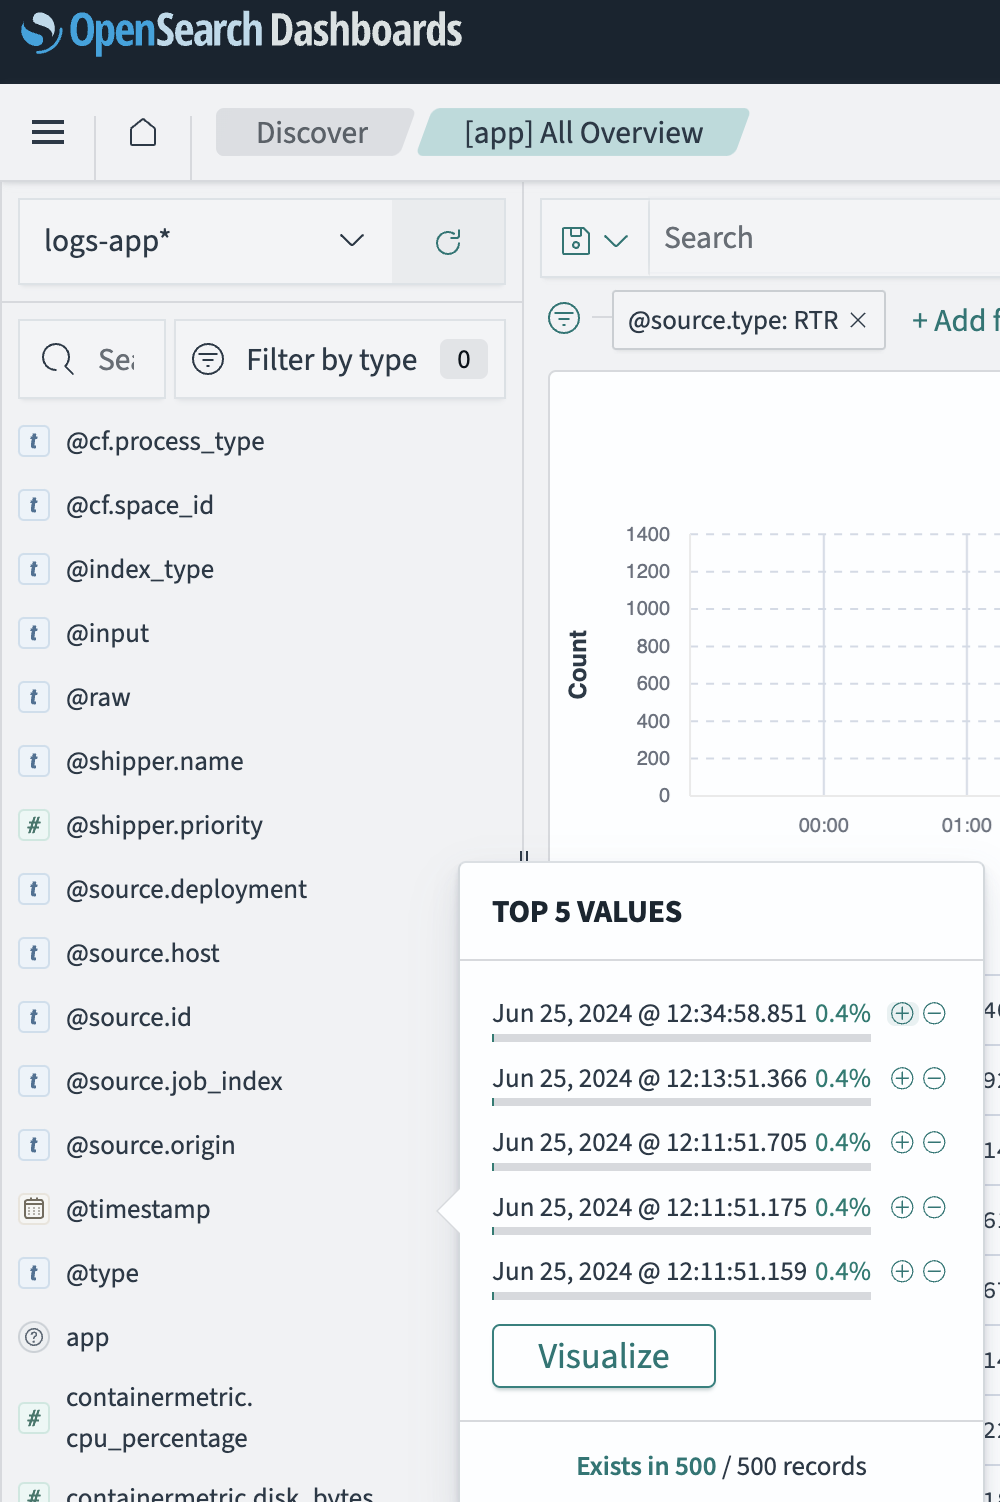The image size is (1000, 1502).
Task: Filter for value 12:11:51.705 with plus
Action: point(902,1142)
